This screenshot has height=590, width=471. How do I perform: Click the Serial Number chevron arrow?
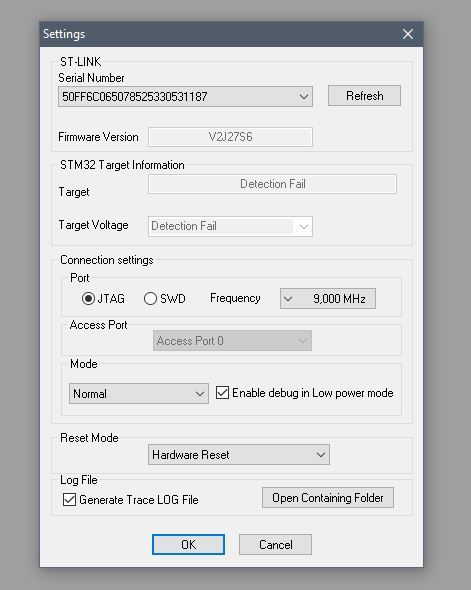pyautogui.click(x=304, y=97)
